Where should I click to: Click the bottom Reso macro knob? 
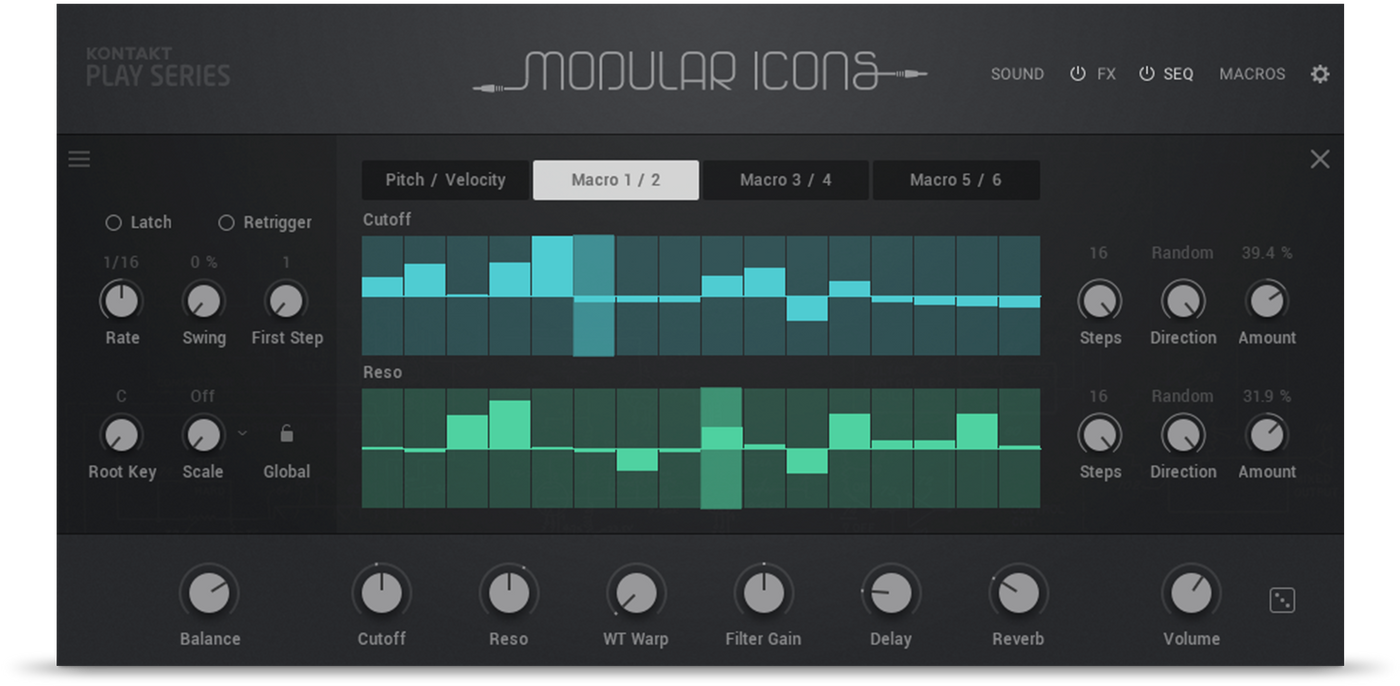508,594
